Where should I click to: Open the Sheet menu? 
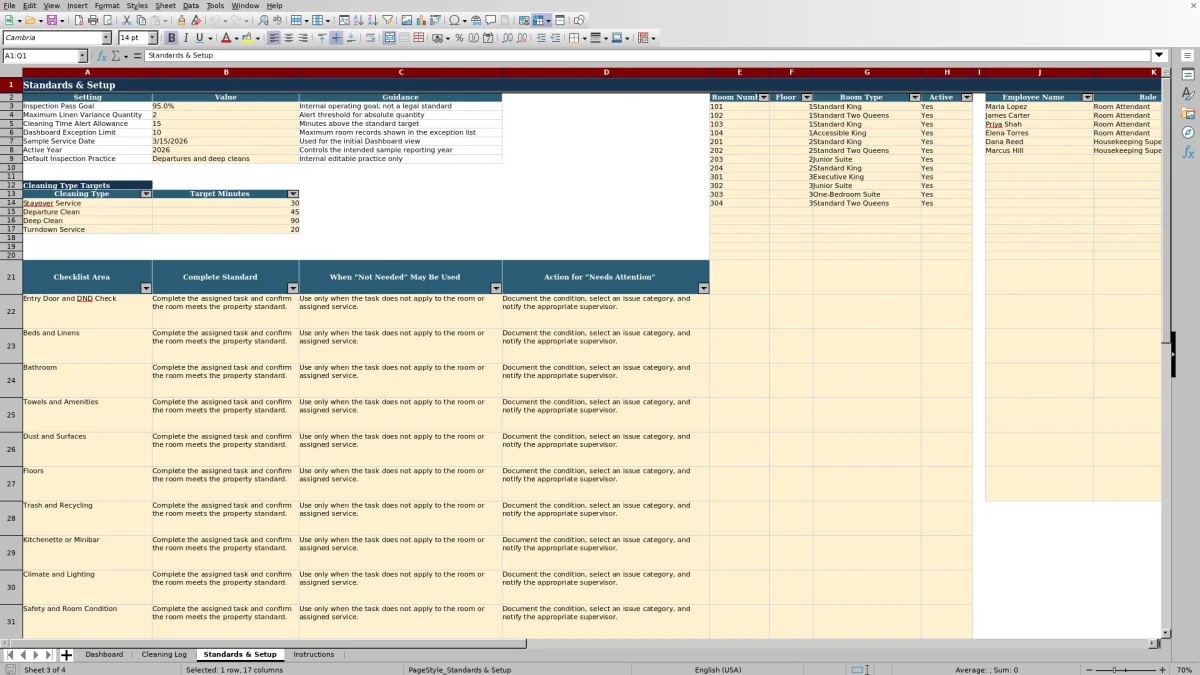pos(165,6)
